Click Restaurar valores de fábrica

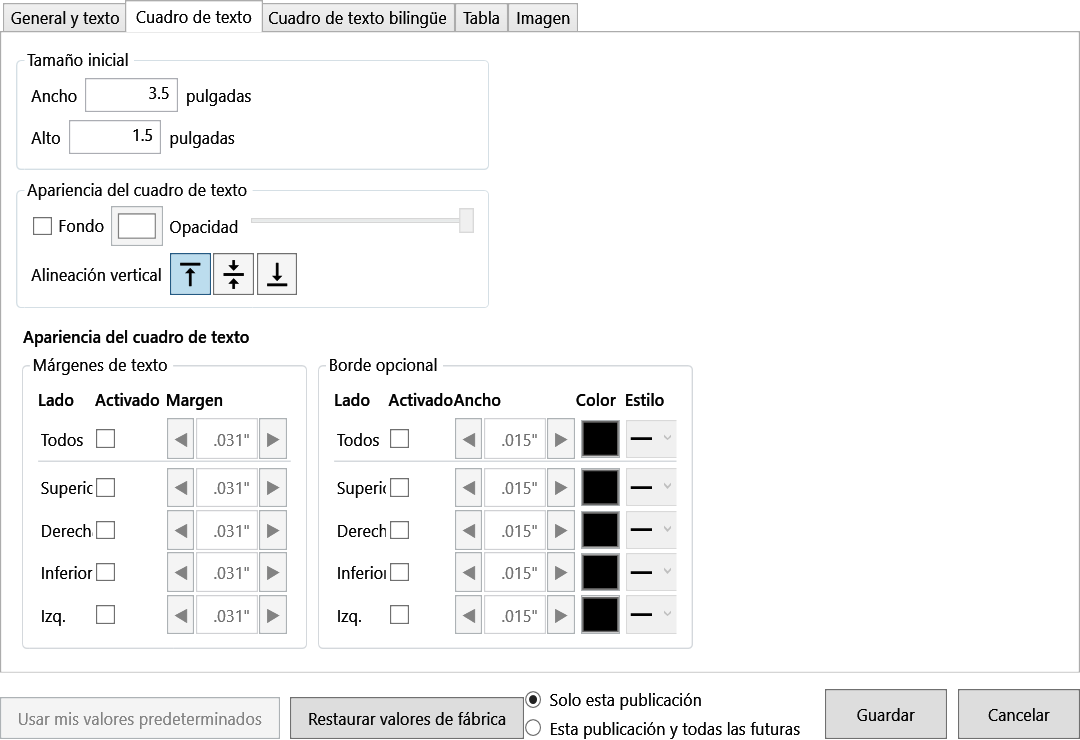pos(406,719)
